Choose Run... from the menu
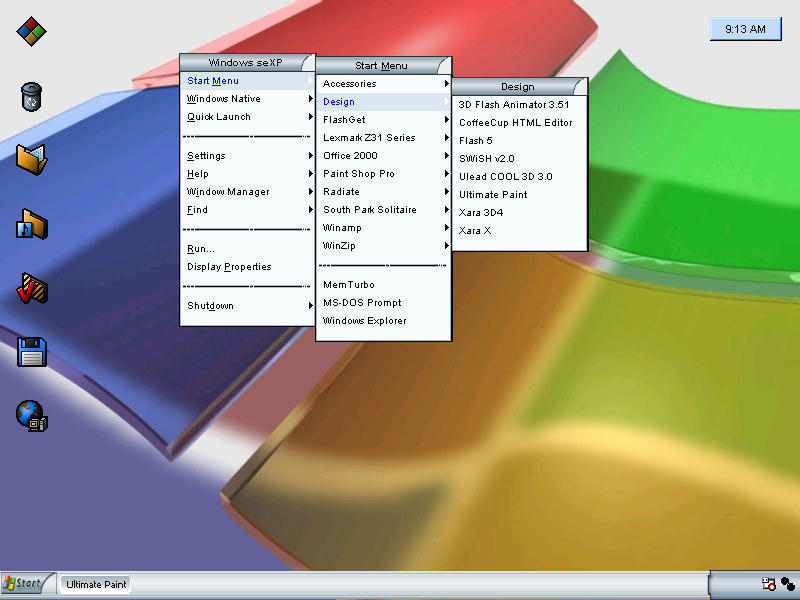 (x=247, y=249)
